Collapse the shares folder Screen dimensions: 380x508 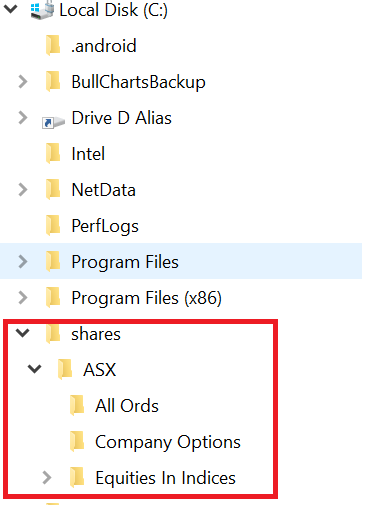pos(23,333)
